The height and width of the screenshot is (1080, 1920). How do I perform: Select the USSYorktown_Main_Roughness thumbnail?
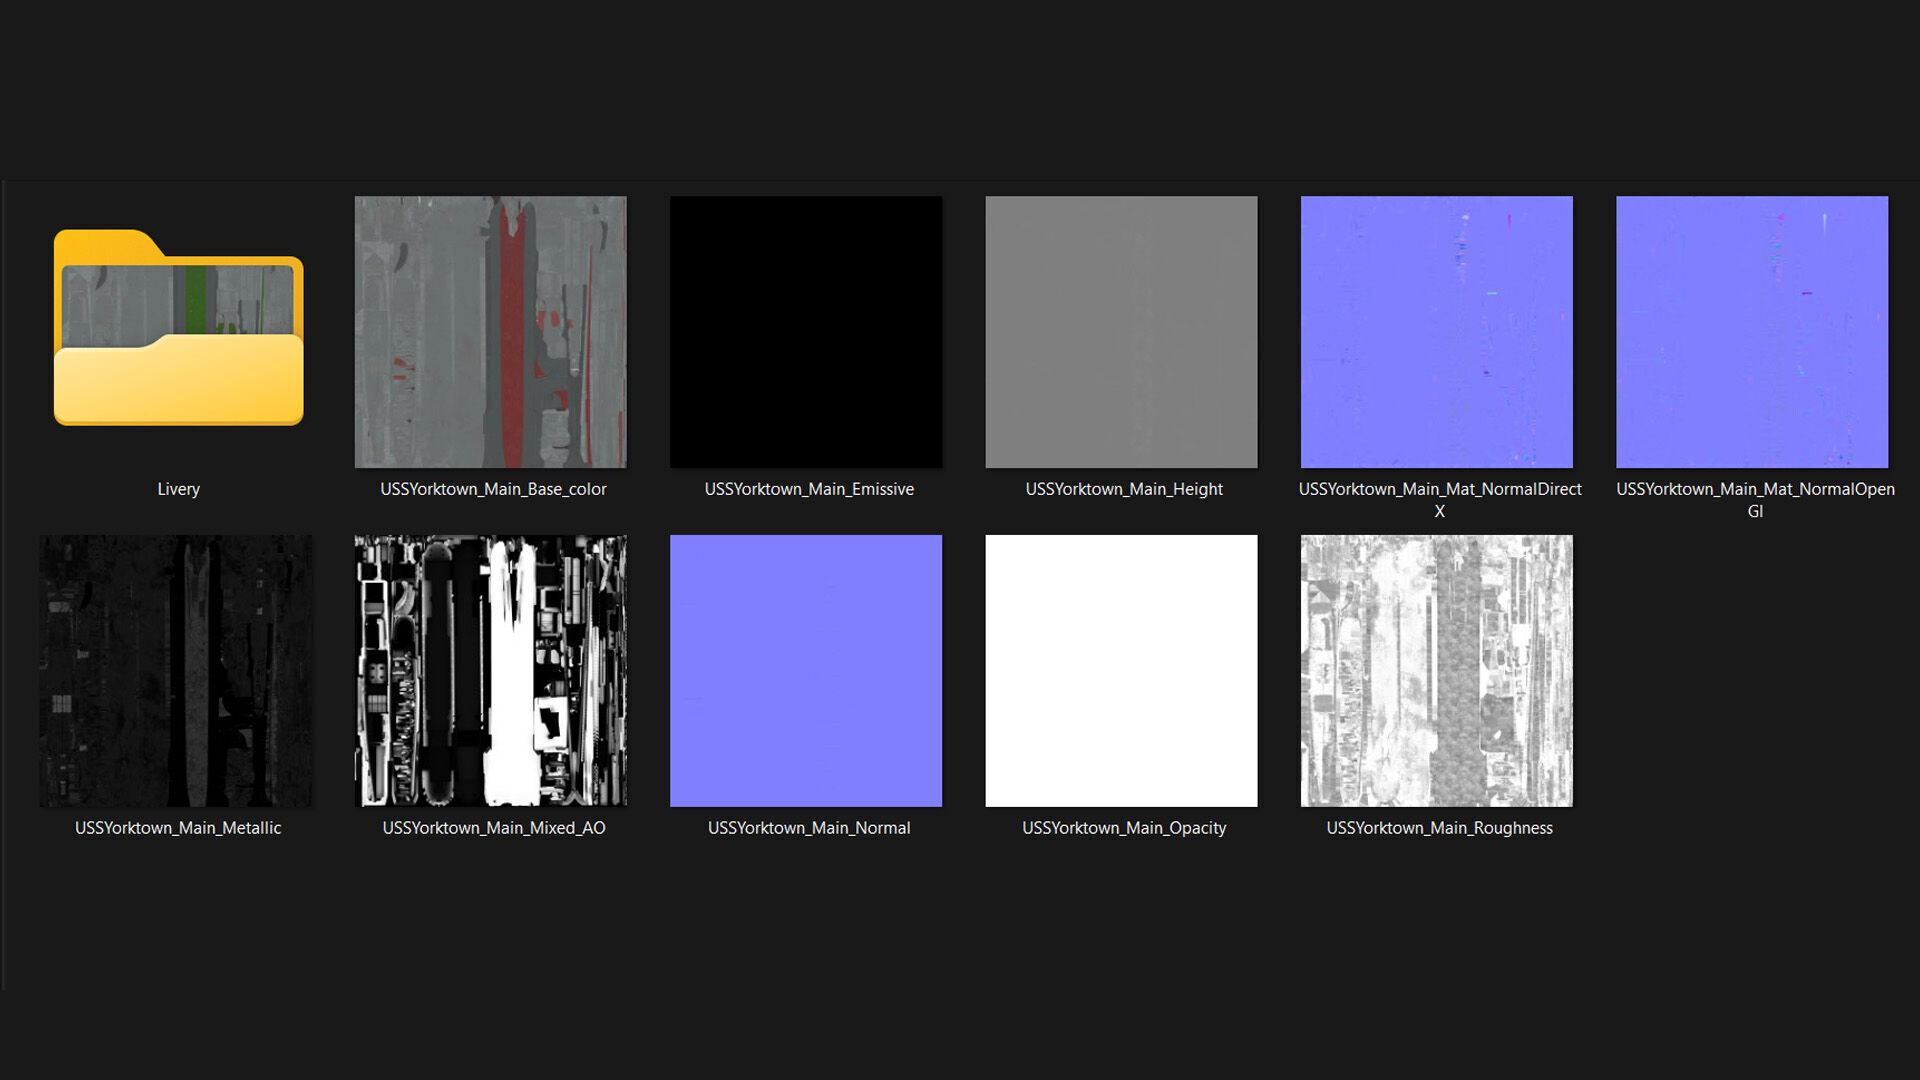pos(1436,670)
